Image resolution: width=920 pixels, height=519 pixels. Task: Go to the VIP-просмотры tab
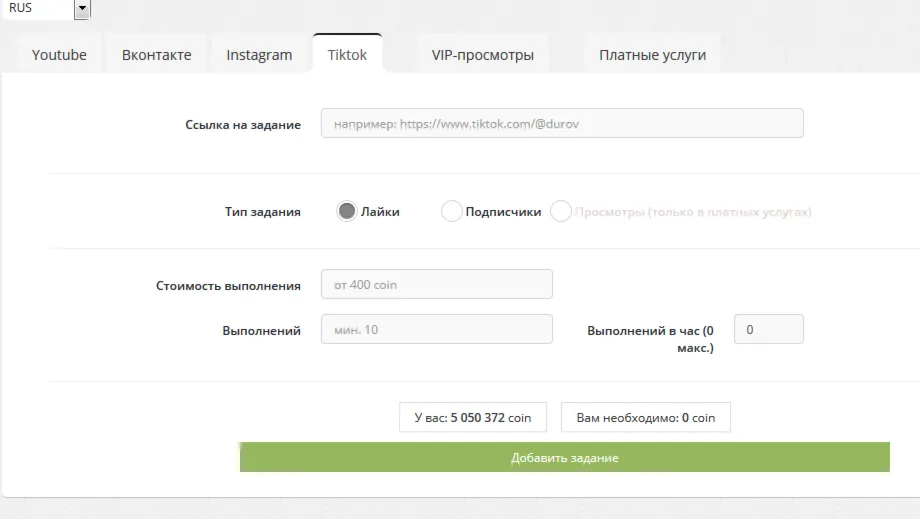coord(483,55)
